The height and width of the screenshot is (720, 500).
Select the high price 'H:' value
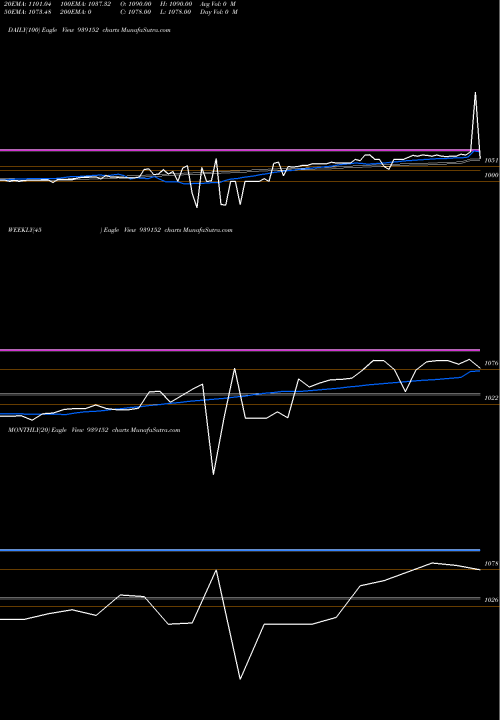(x=176, y=3)
